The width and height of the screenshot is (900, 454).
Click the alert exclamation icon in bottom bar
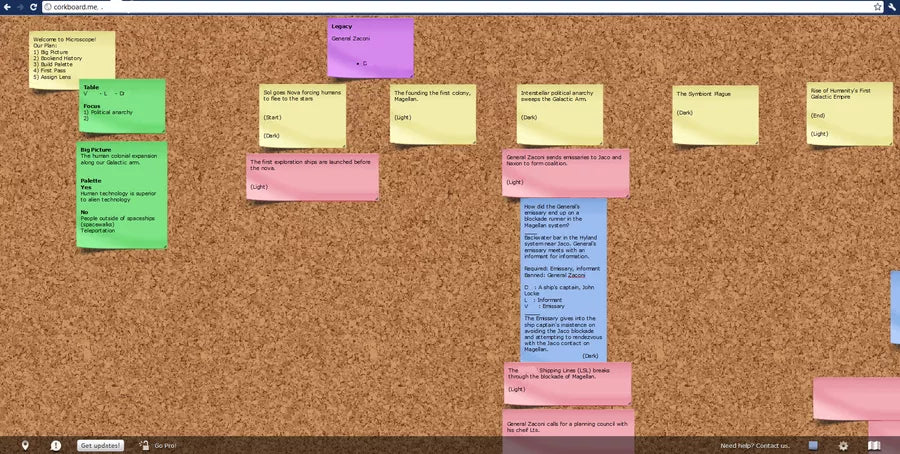pos(56,445)
